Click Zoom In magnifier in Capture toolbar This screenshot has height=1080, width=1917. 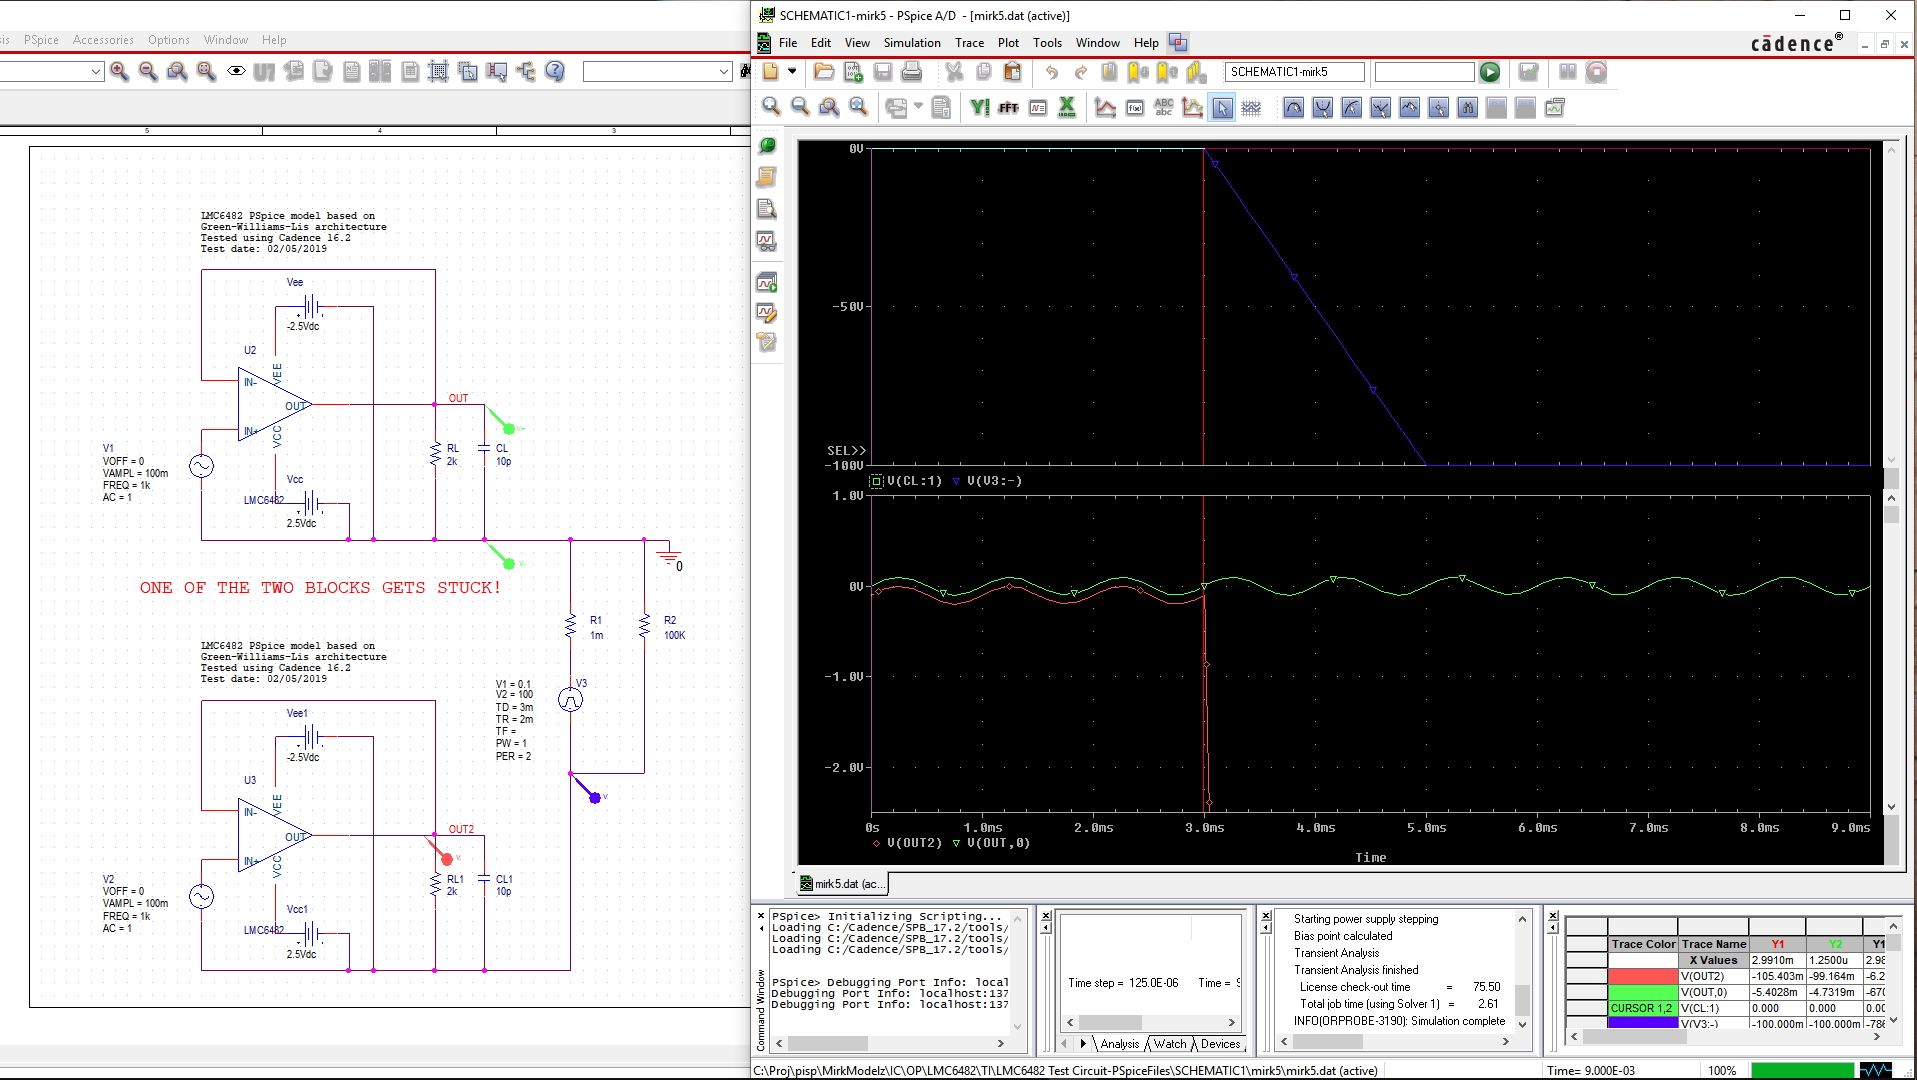(120, 71)
